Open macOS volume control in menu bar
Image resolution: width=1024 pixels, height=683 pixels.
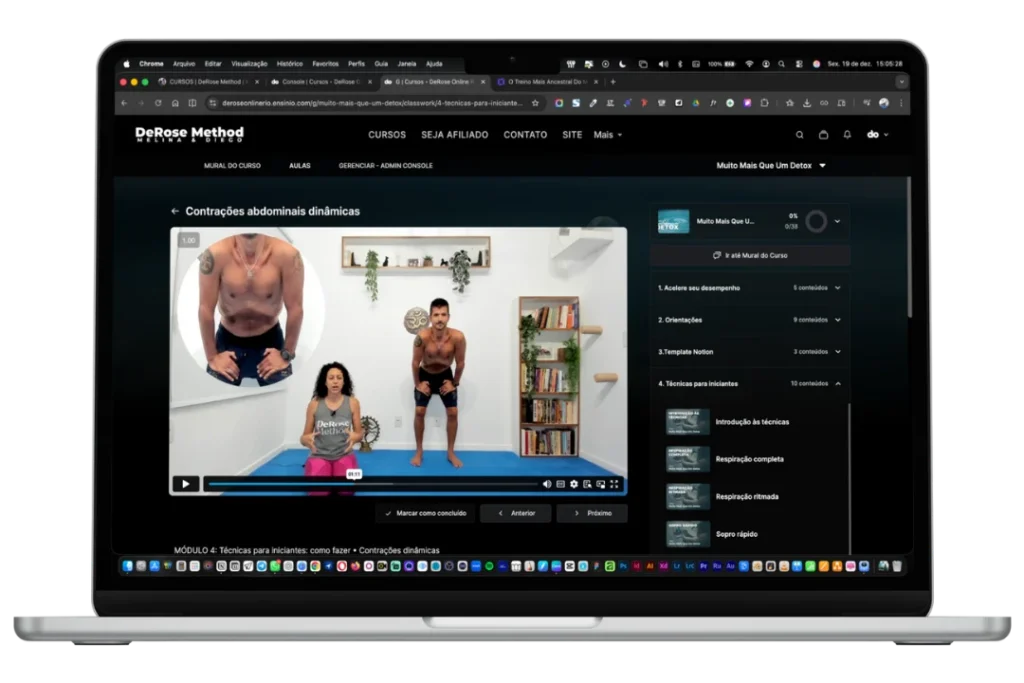click(663, 64)
